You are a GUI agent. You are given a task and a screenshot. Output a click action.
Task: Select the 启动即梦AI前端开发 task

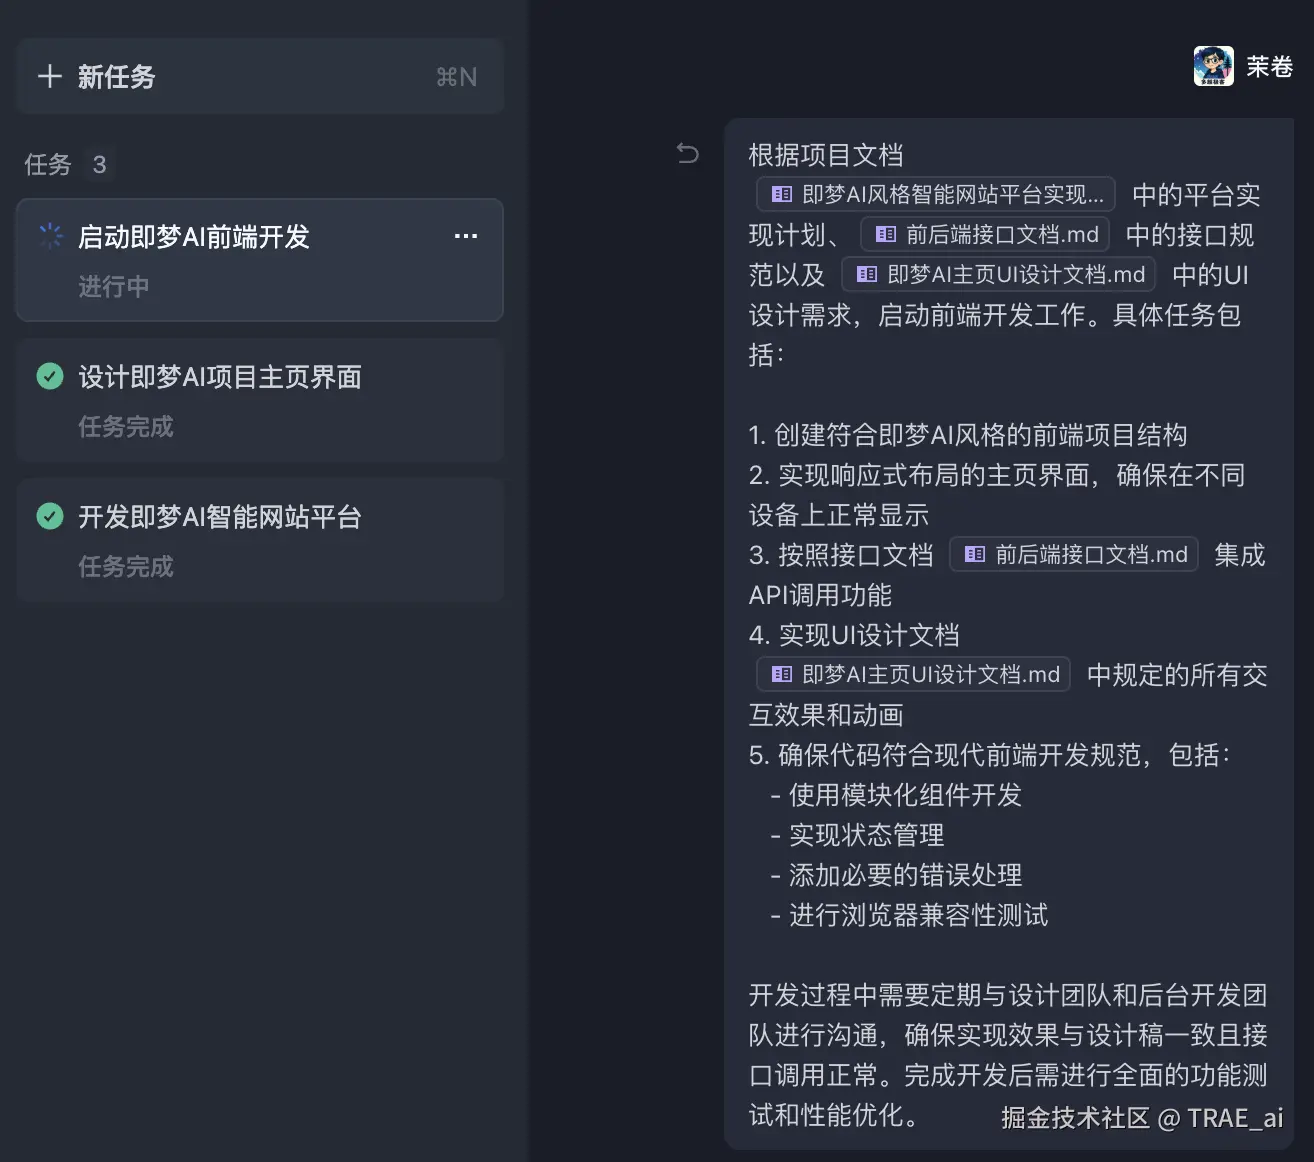coord(194,237)
